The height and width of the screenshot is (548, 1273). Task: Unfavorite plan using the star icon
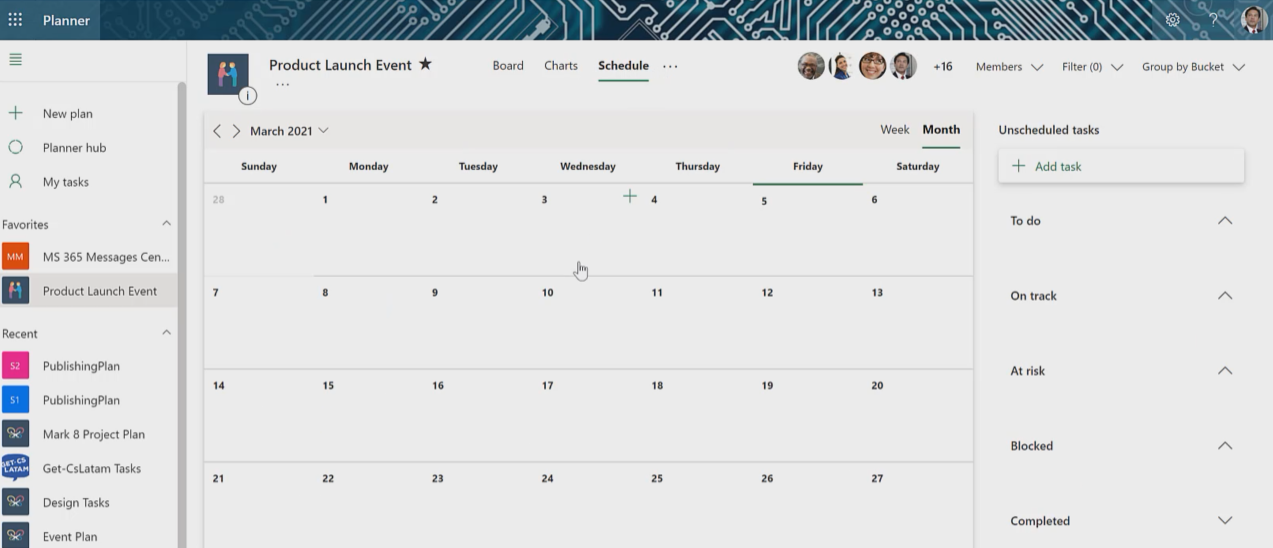click(x=425, y=64)
